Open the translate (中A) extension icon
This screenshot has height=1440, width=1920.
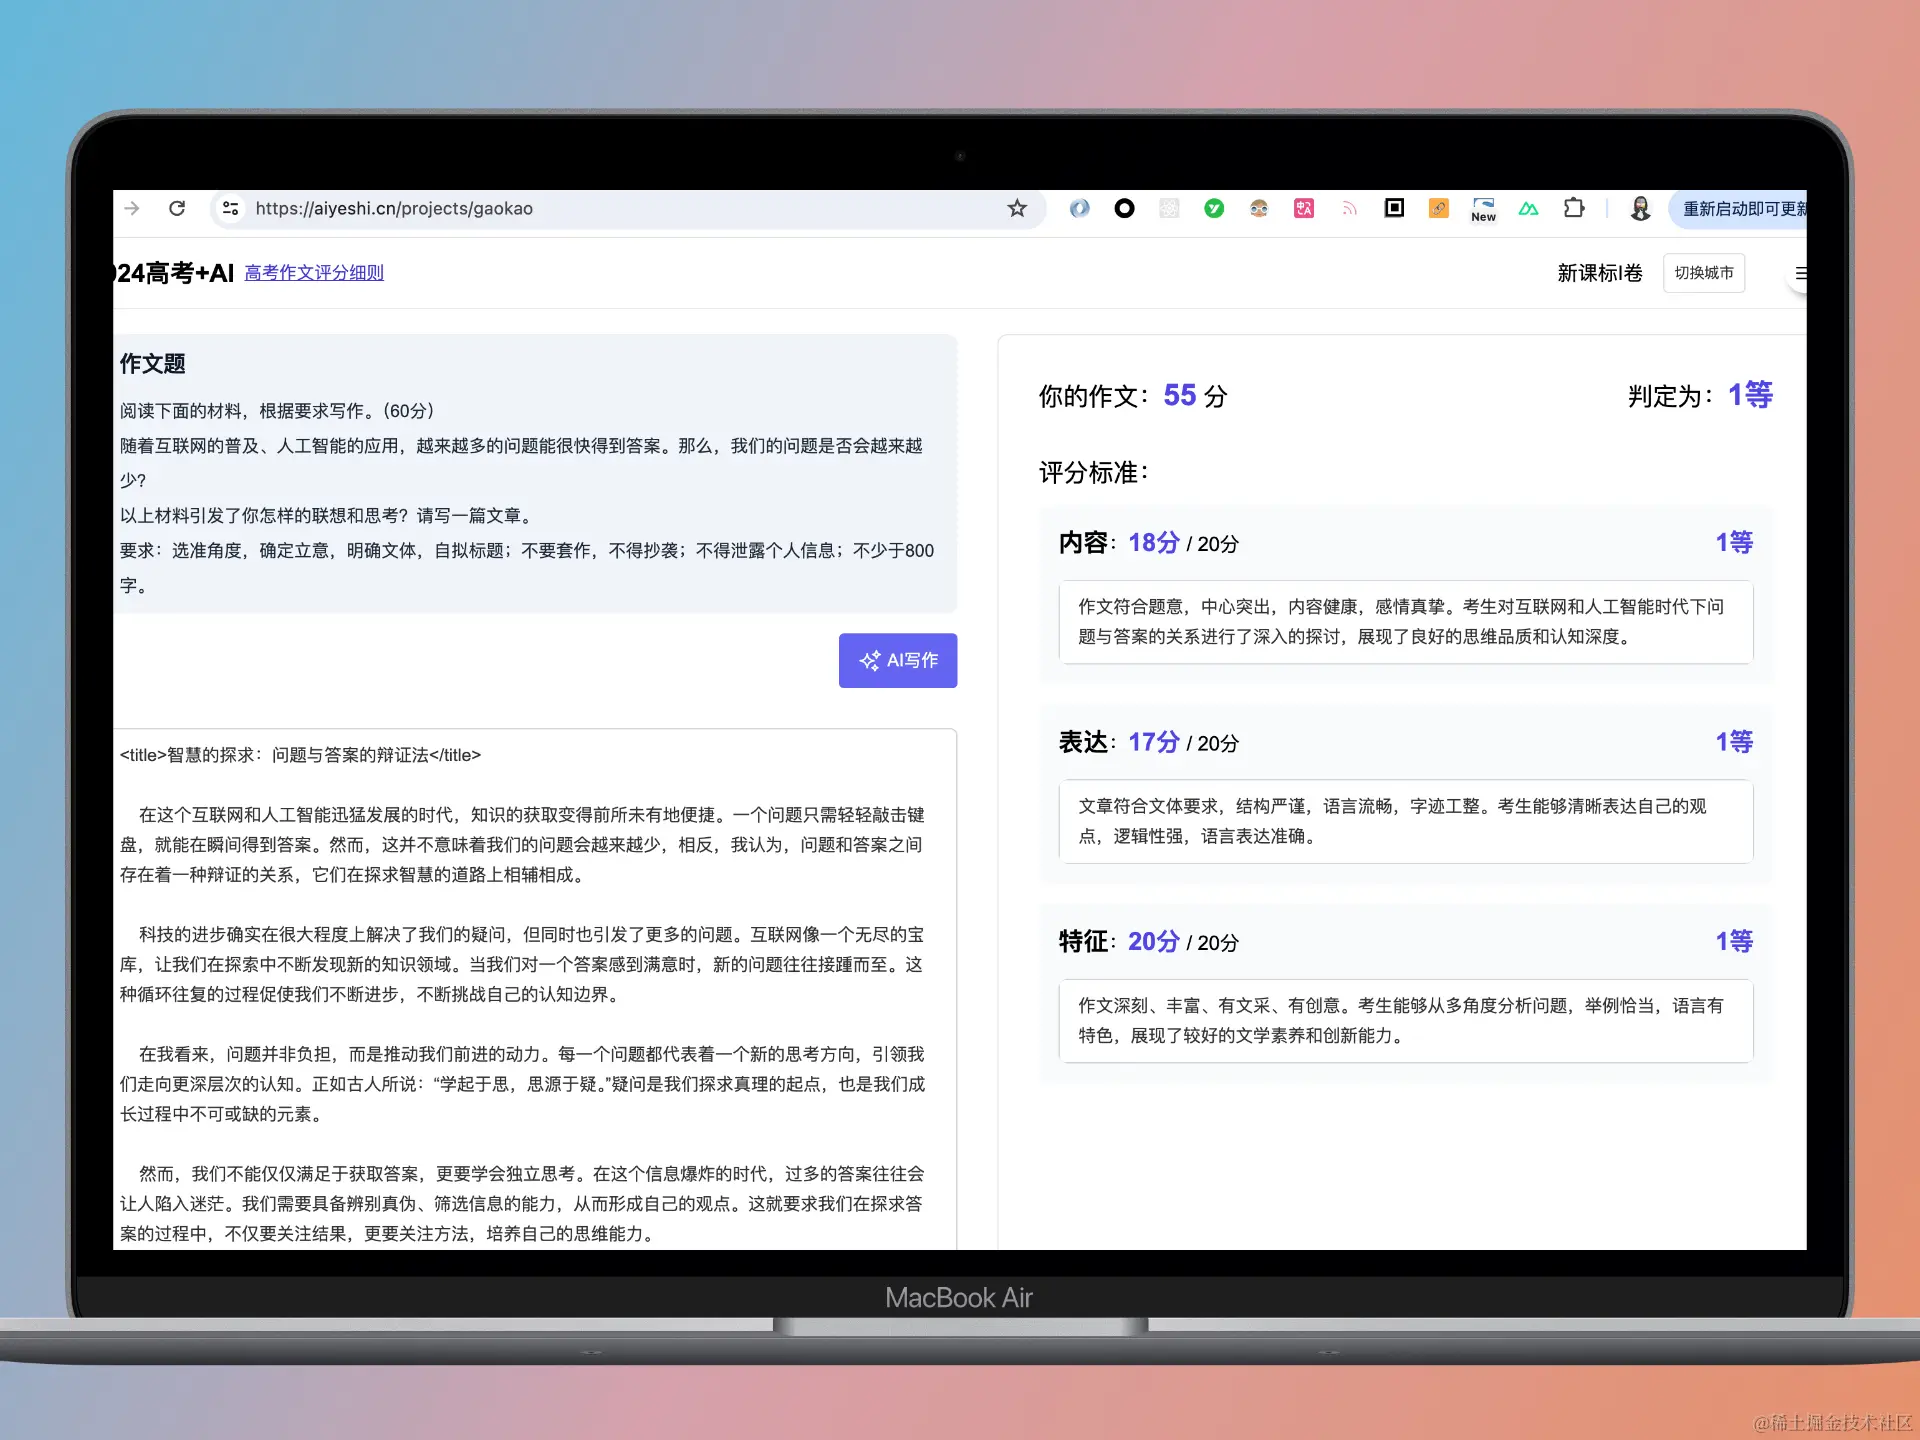[x=1304, y=208]
